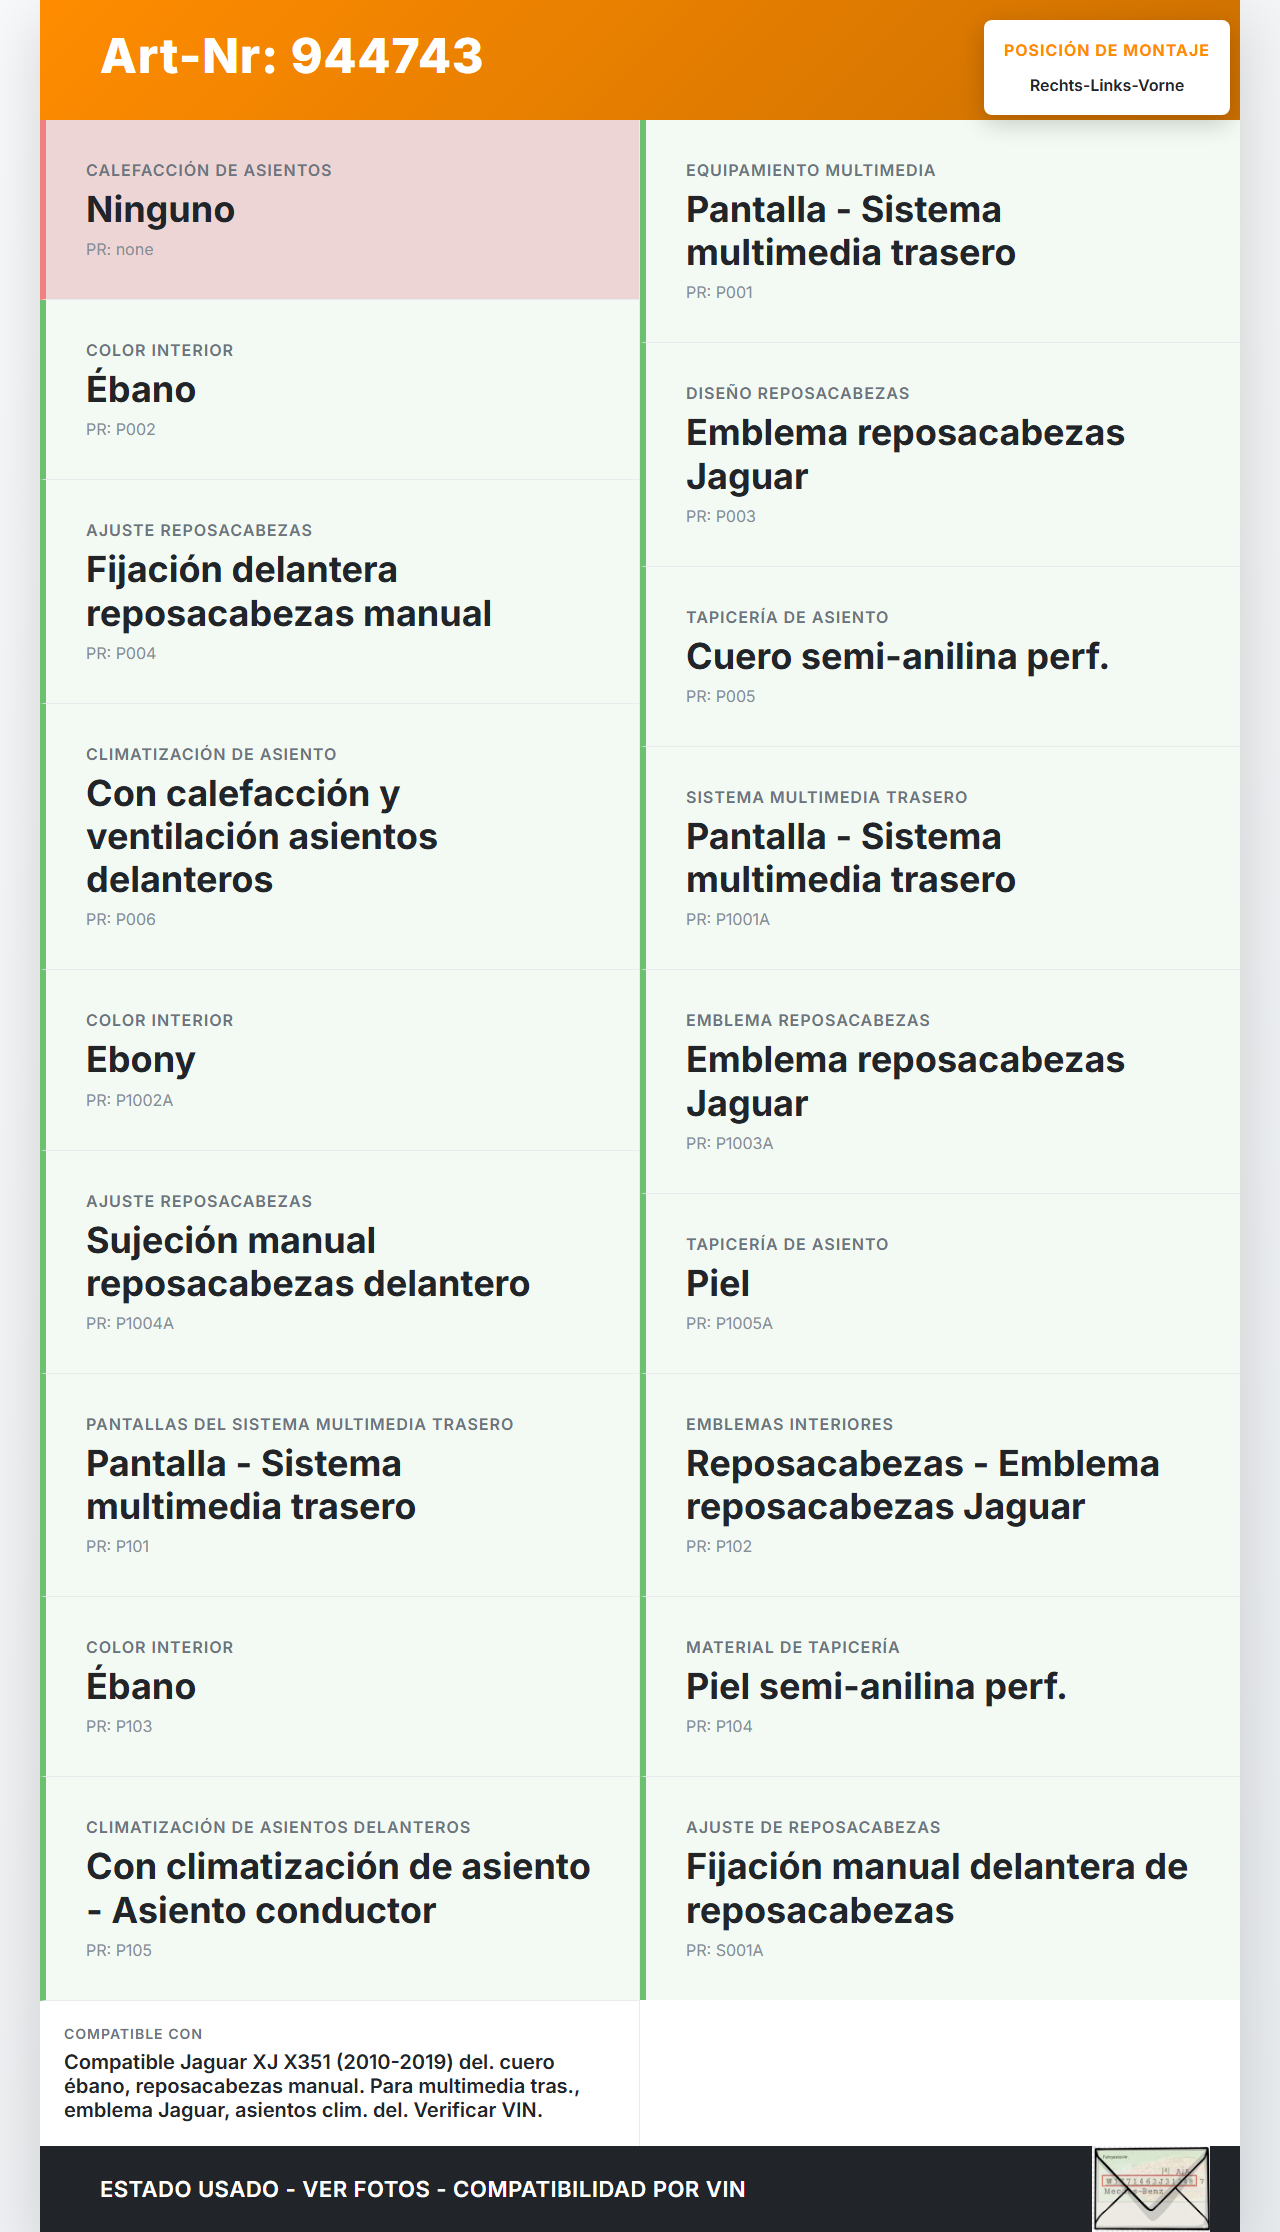This screenshot has height=2232, width=1280.
Task: Select the Emblemas interiores card P102
Action: [941, 1485]
